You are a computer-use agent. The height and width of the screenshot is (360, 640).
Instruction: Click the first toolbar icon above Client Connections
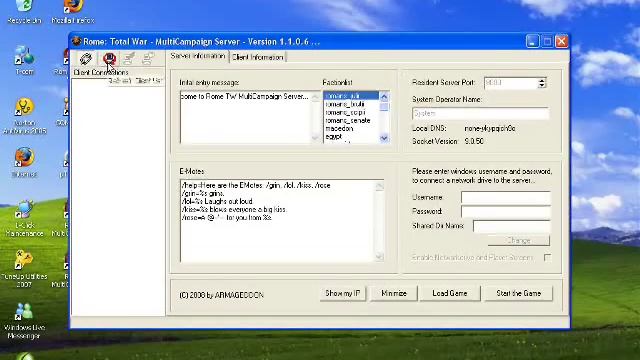tap(86, 59)
